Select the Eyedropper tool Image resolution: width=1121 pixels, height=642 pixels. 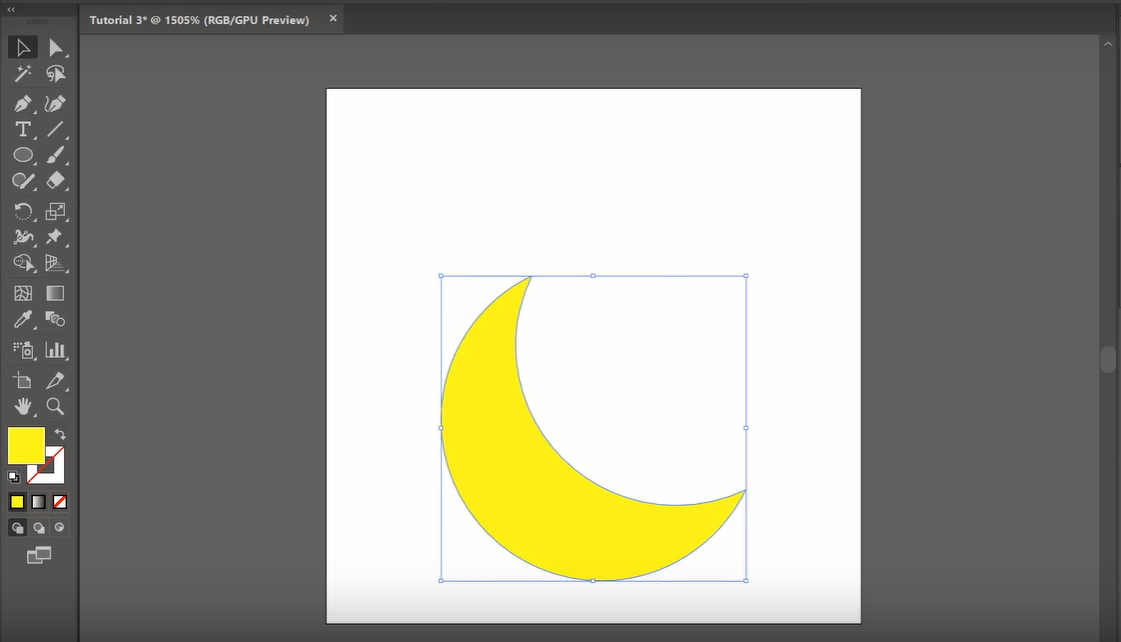point(22,320)
